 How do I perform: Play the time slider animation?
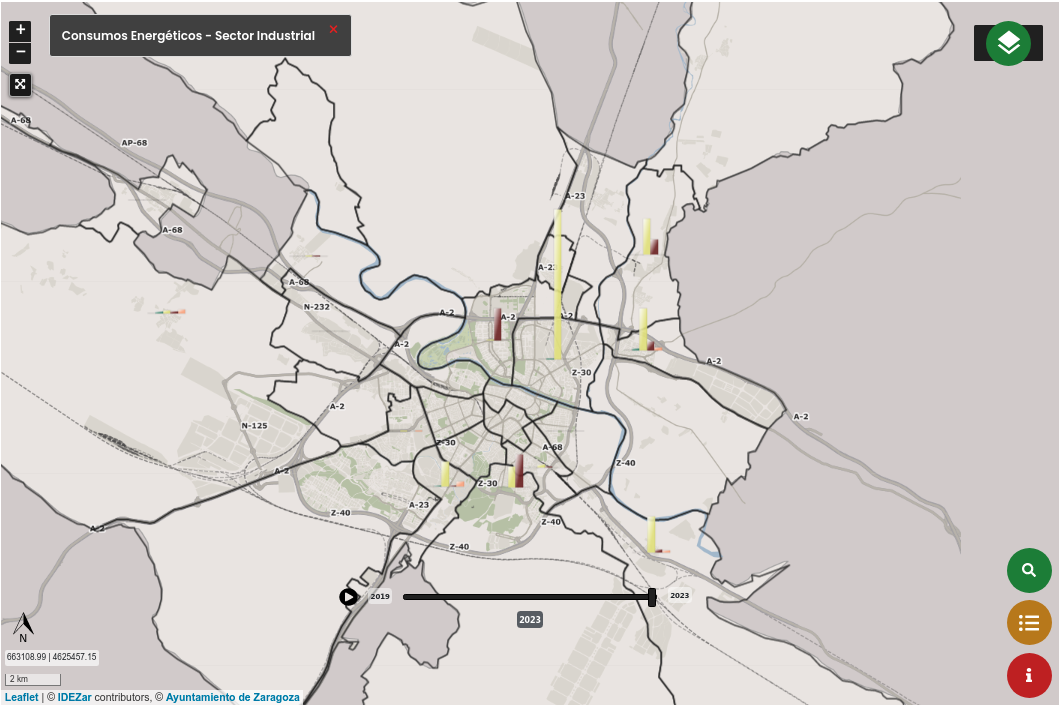coord(348,596)
